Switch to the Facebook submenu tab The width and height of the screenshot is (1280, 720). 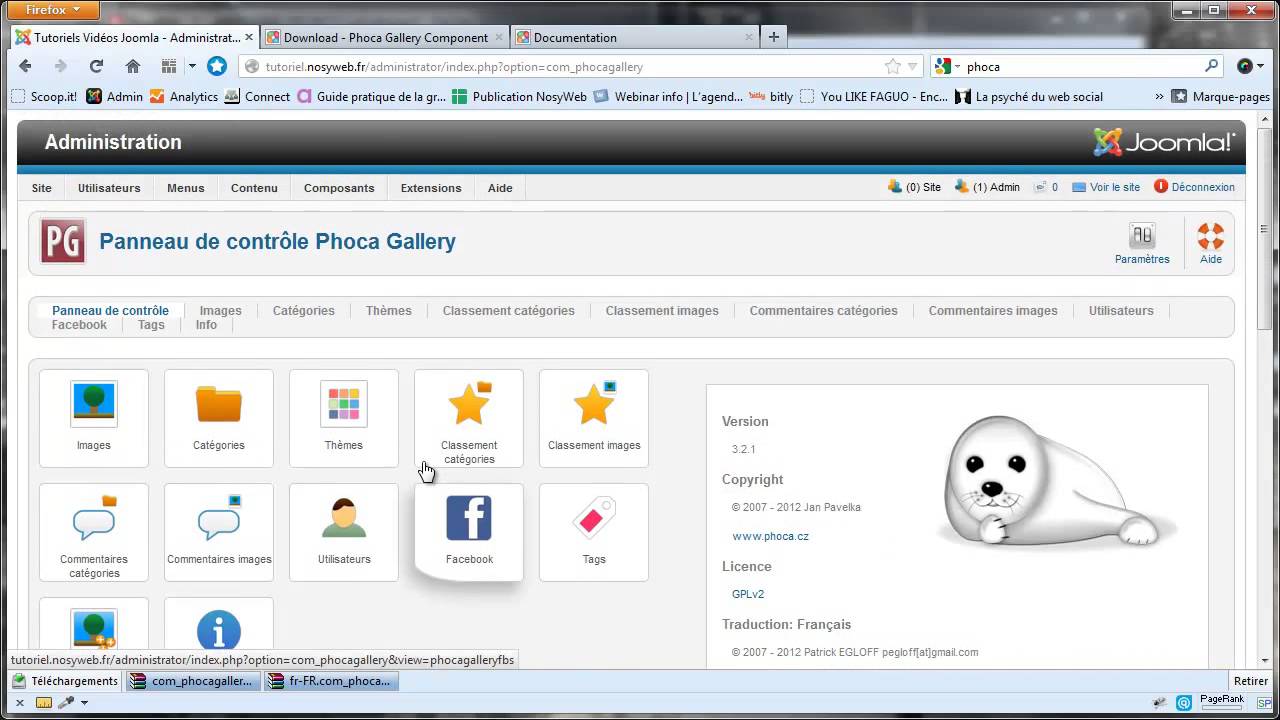coord(79,325)
